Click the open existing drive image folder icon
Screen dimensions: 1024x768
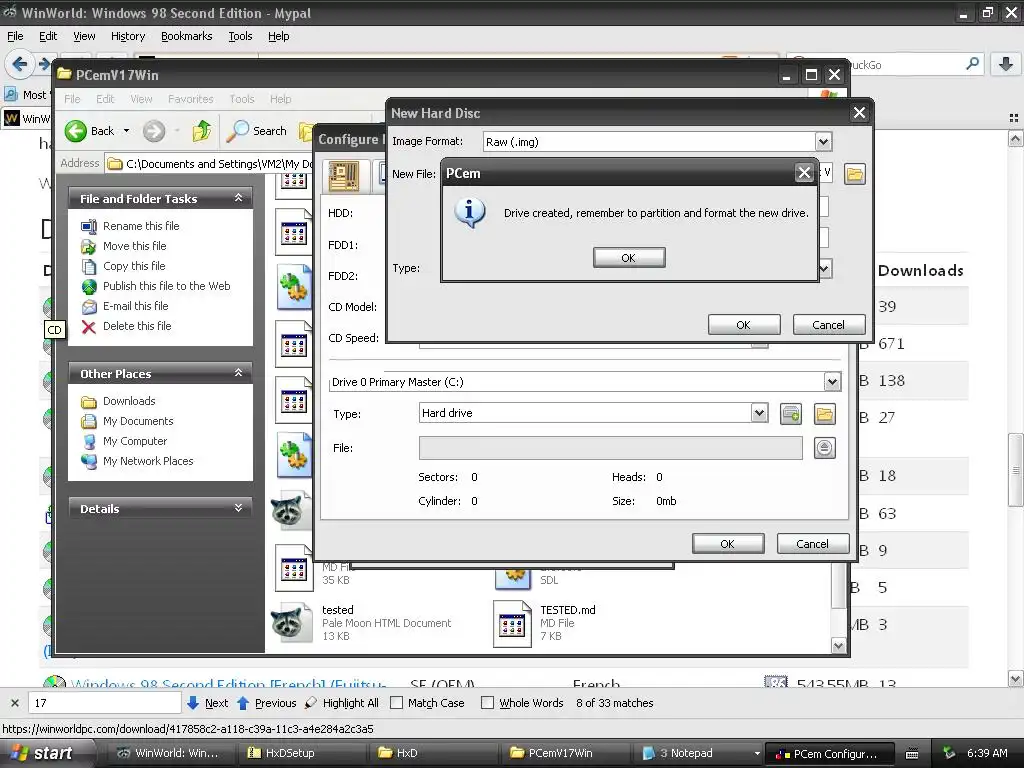[825, 414]
